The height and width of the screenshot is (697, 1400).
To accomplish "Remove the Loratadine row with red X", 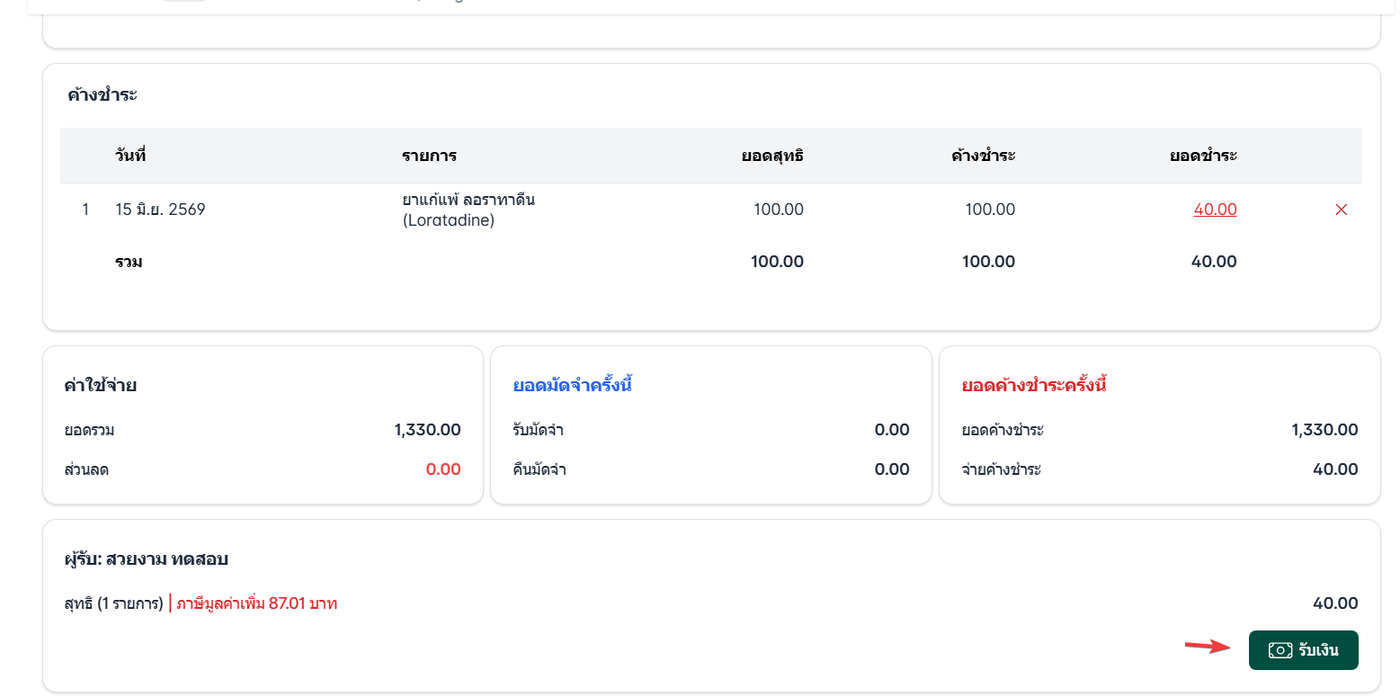I will pos(1342,210).
